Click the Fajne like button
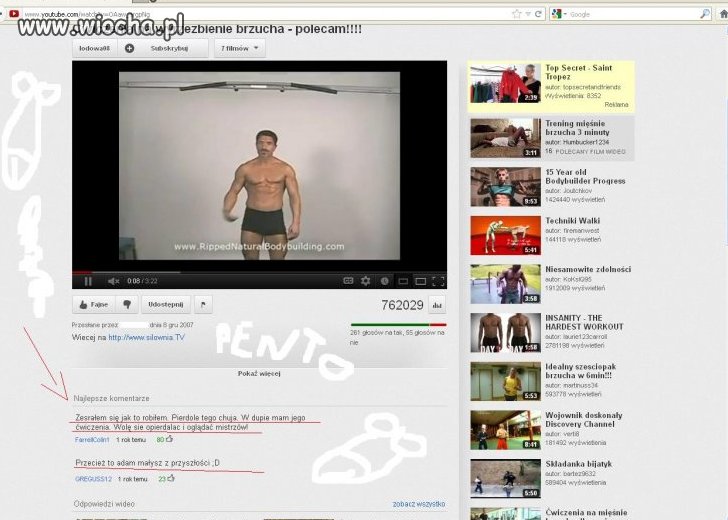This screenshot has height=520, width=728. [94, 305]
